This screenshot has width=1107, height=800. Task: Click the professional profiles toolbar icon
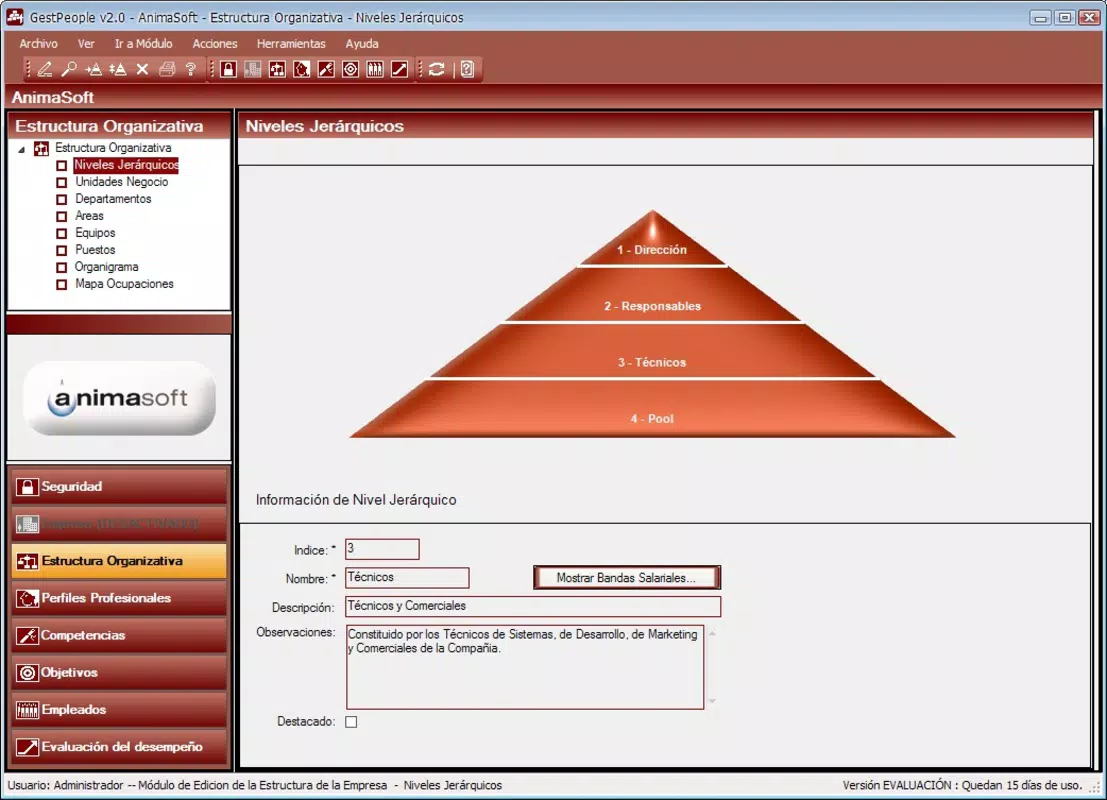pos(301,69)
